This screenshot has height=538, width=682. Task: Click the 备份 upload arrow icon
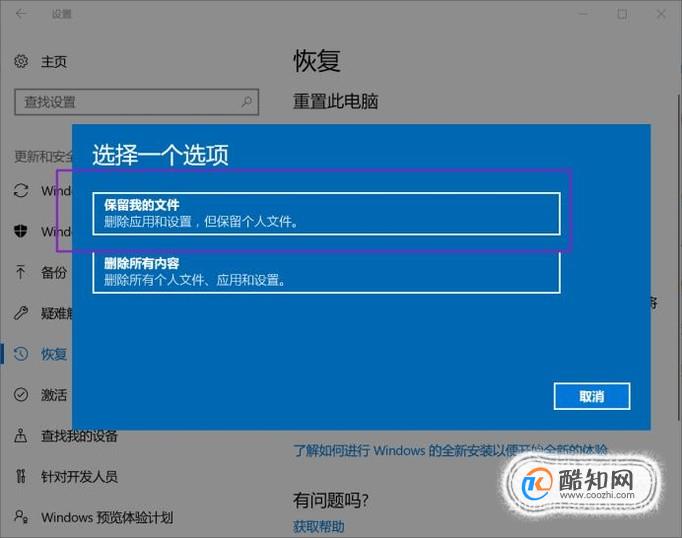(x=20, y=272)
